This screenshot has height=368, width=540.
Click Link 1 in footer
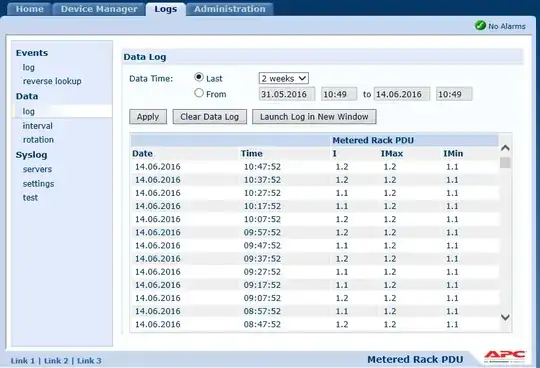pyautogui.click(x=23, y=361)
